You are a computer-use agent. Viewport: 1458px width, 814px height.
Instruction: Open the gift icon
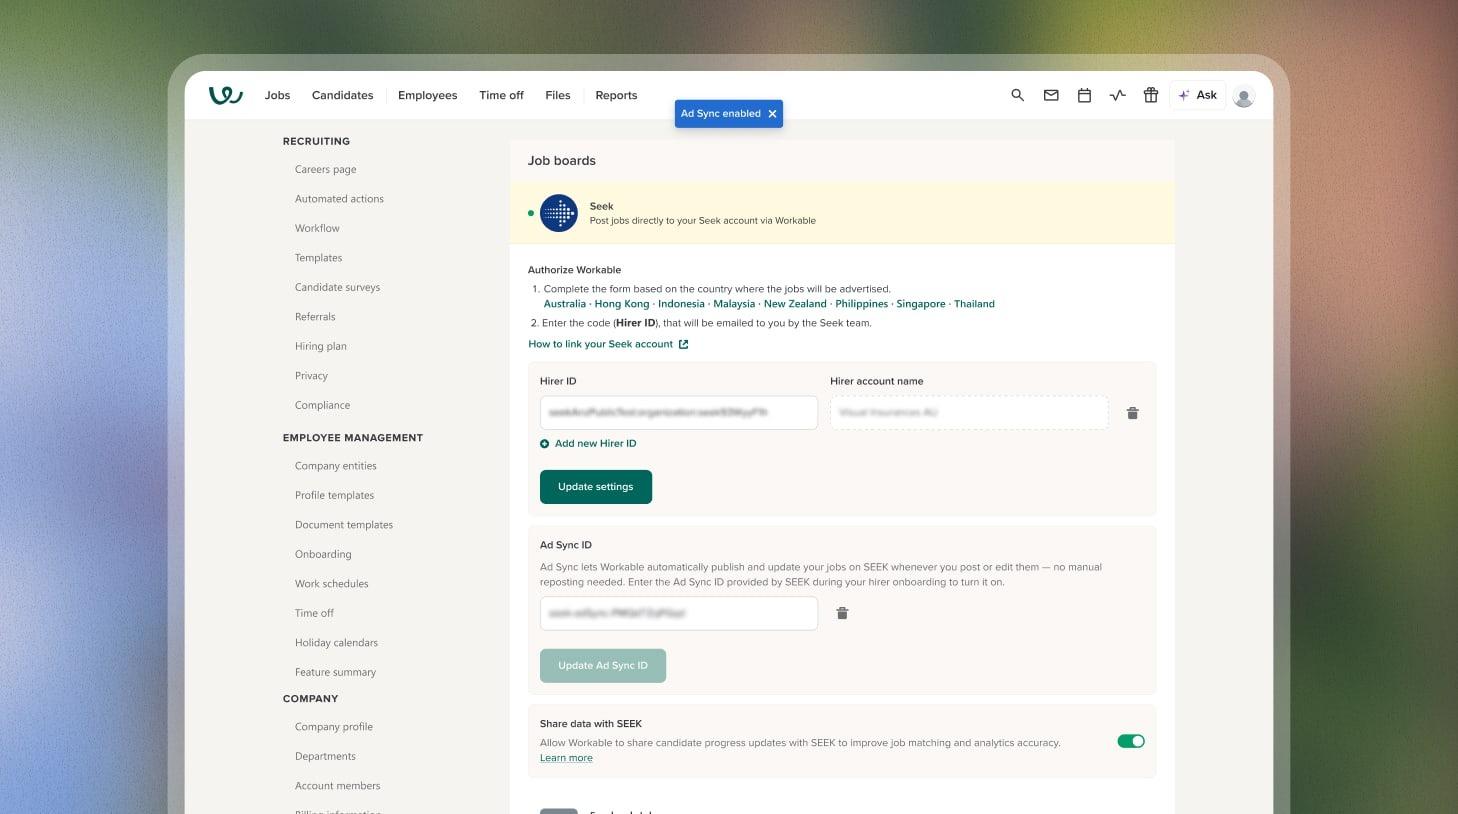click(1151, 95)
